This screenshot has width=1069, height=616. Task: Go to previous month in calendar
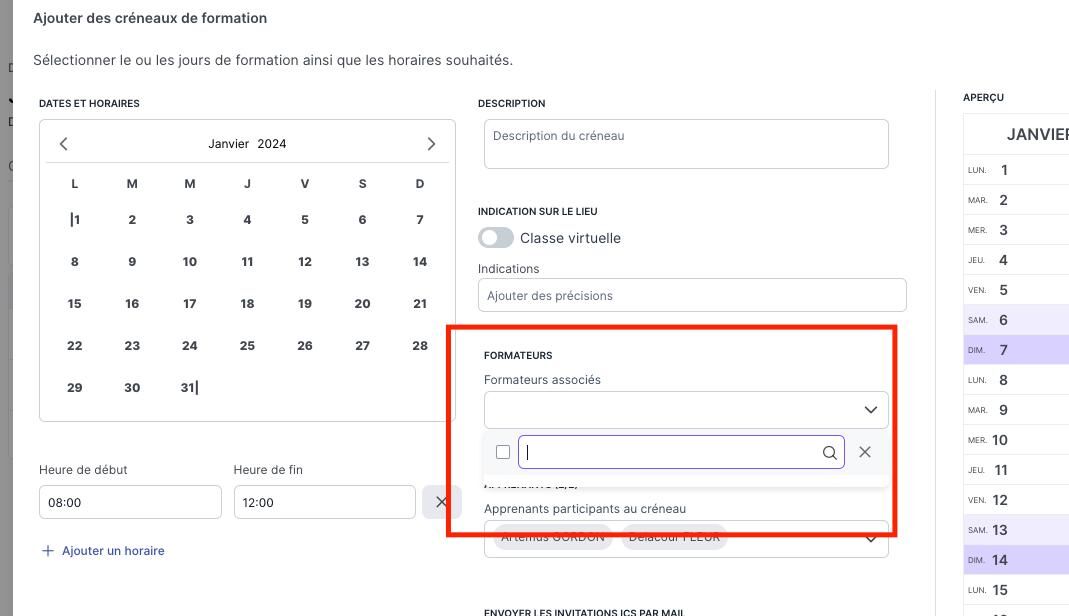tap(64, 144)
